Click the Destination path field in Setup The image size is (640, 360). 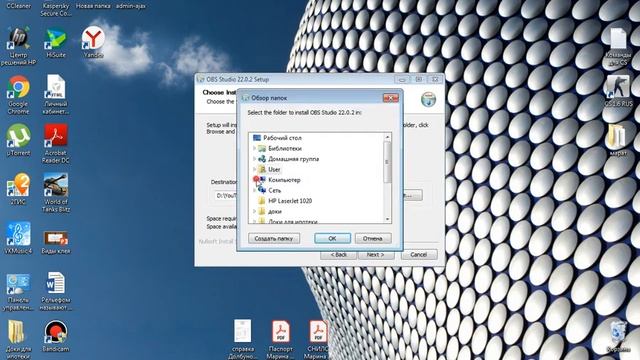point(225,196)
